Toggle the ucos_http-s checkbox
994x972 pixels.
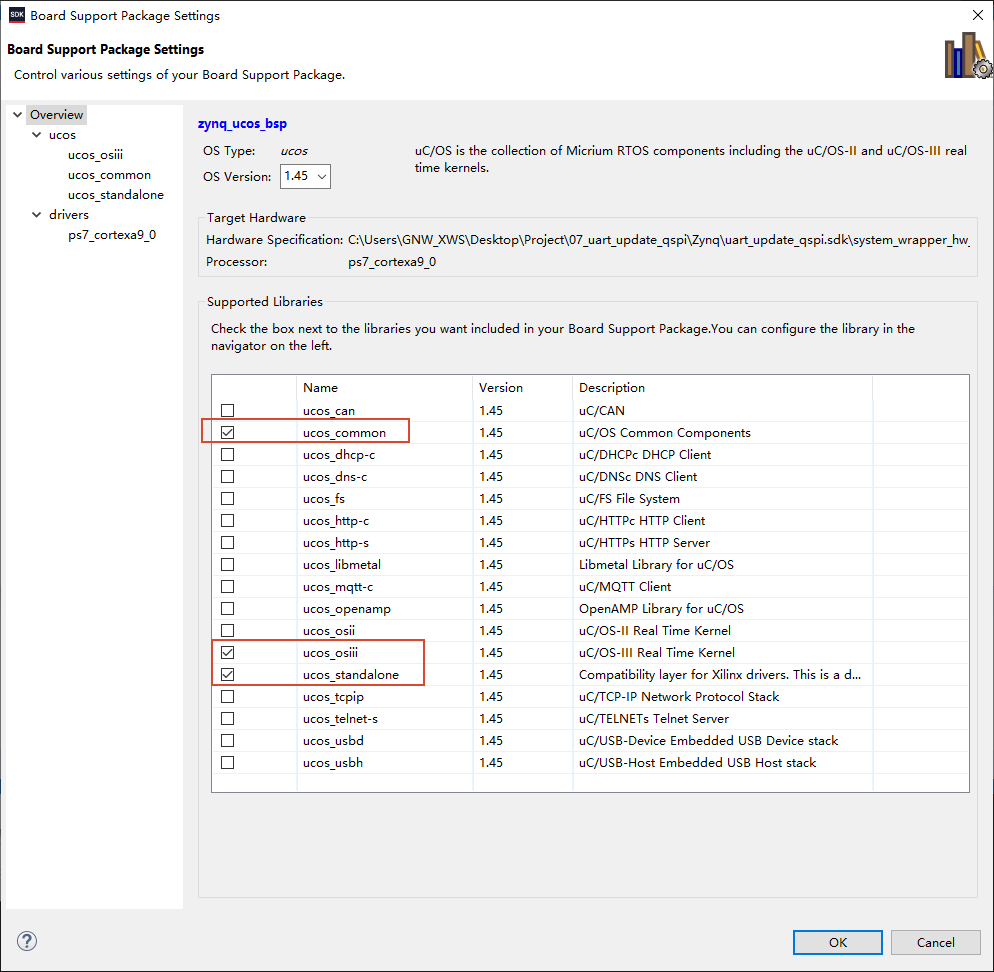pyautogui.click(x=228, y=543)
